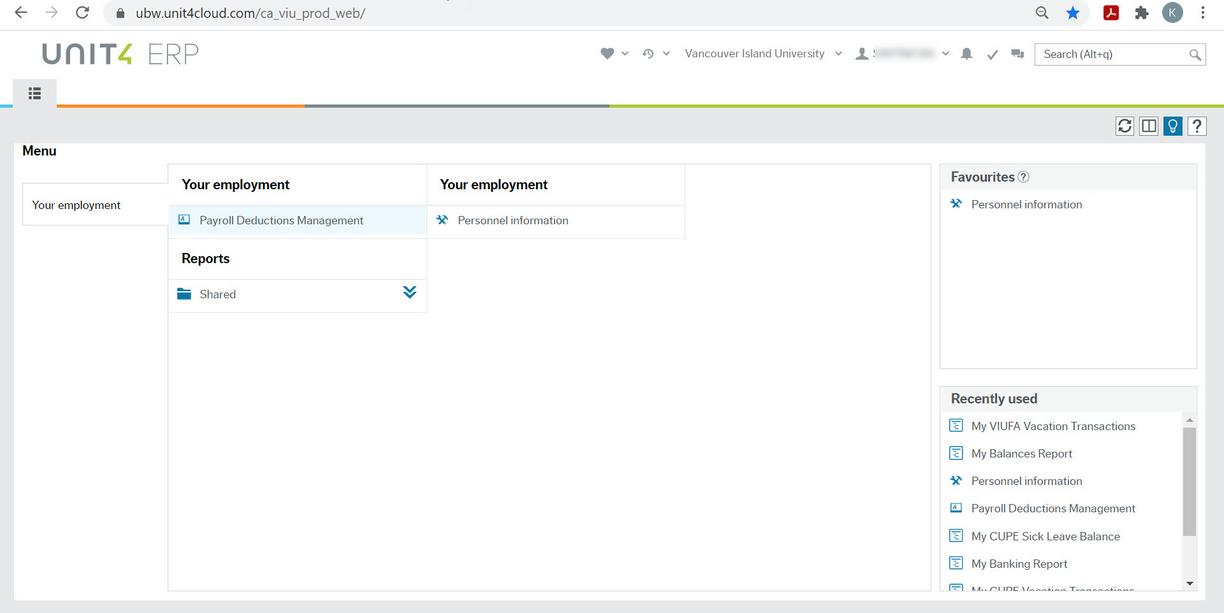Viewport: 1224px width, 613px height.
Task: Expand the Shared reports folder chevrons
Action: (408, 292)
